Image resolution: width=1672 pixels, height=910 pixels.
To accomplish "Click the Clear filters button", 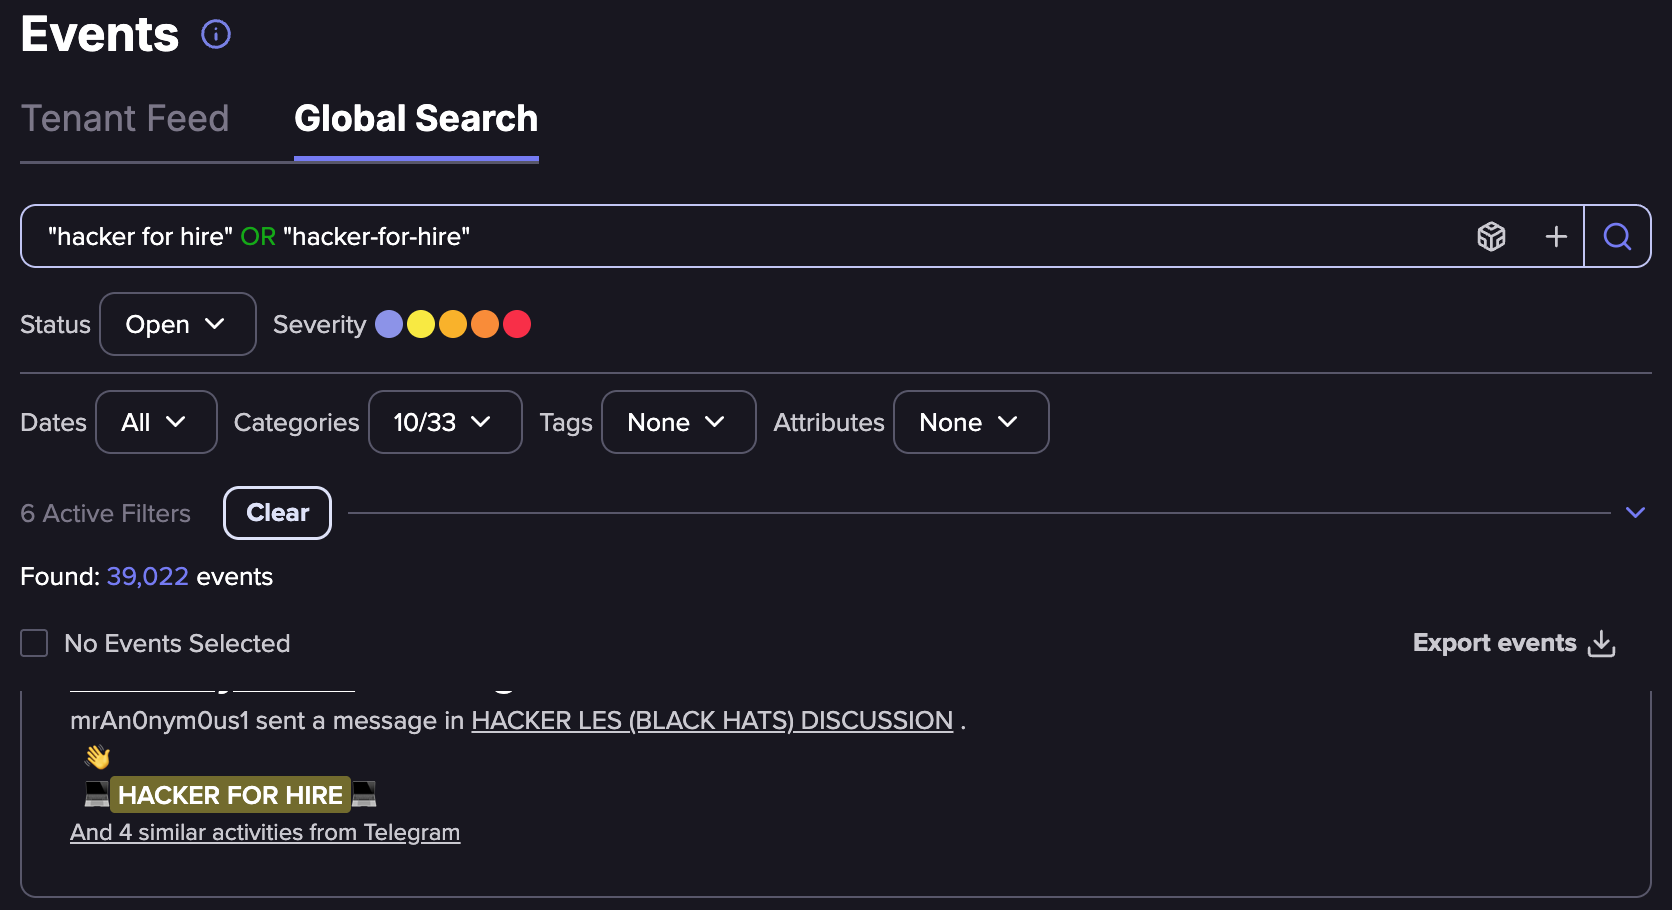I will [x=277, y=513].
